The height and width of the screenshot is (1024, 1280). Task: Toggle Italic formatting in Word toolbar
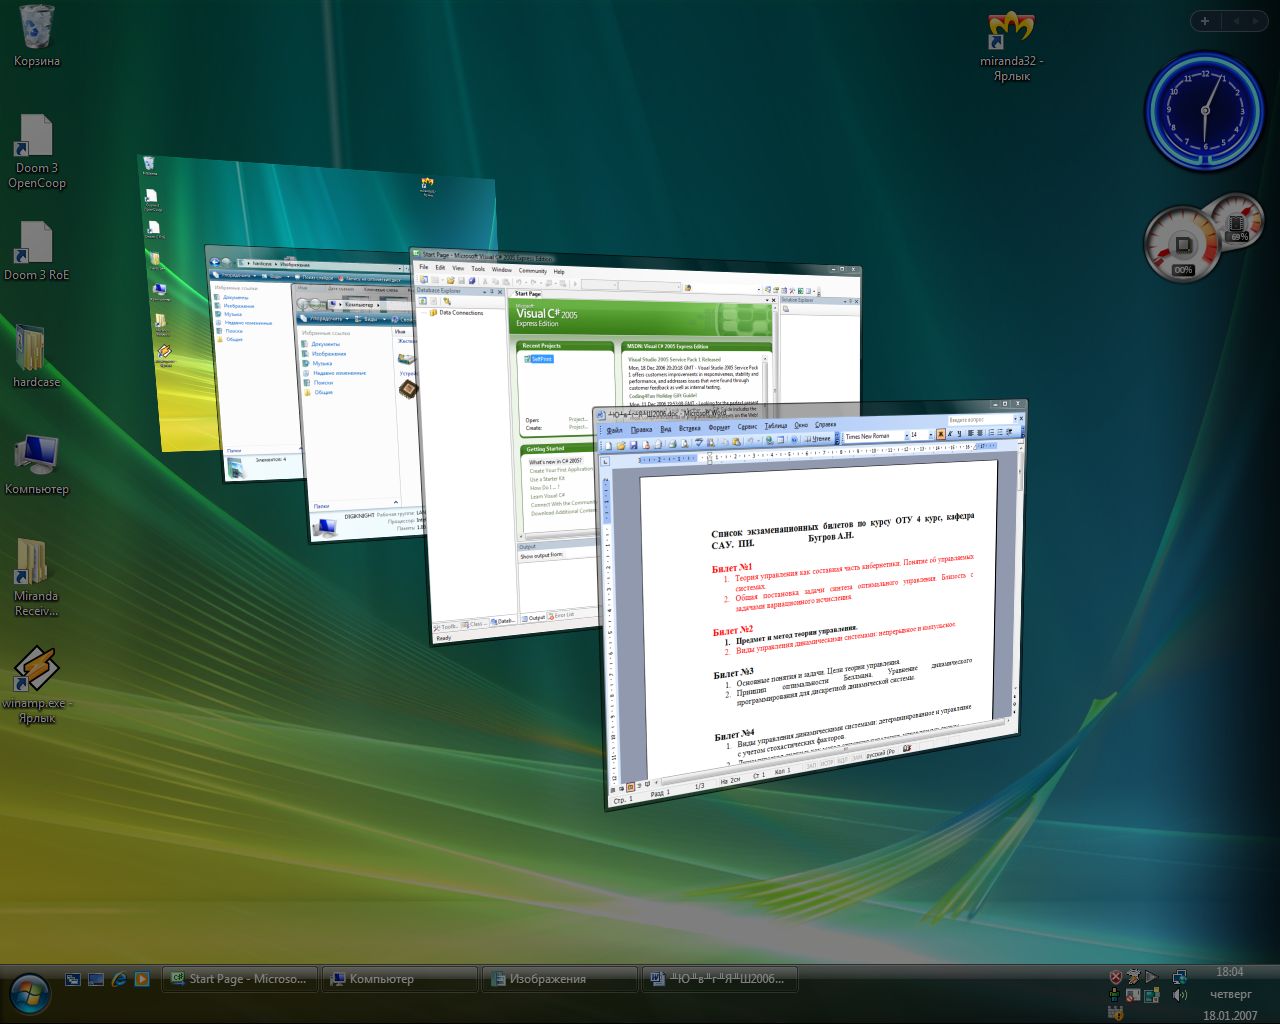(x=950, y=435)
